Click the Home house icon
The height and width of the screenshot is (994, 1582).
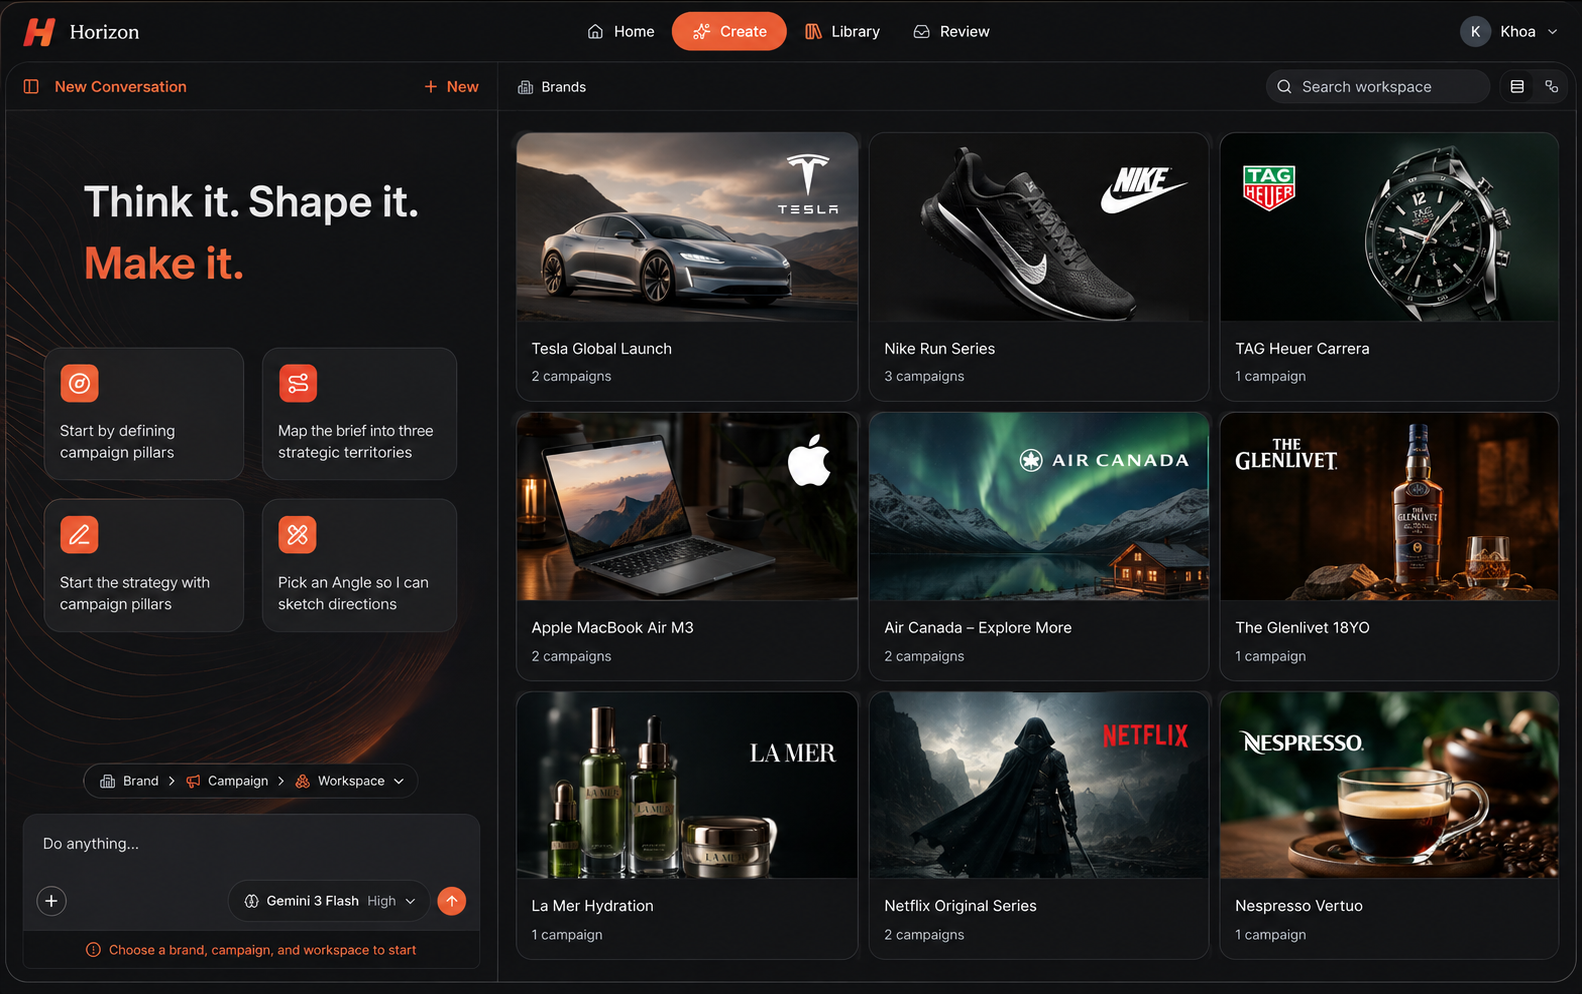click(595, 32)
